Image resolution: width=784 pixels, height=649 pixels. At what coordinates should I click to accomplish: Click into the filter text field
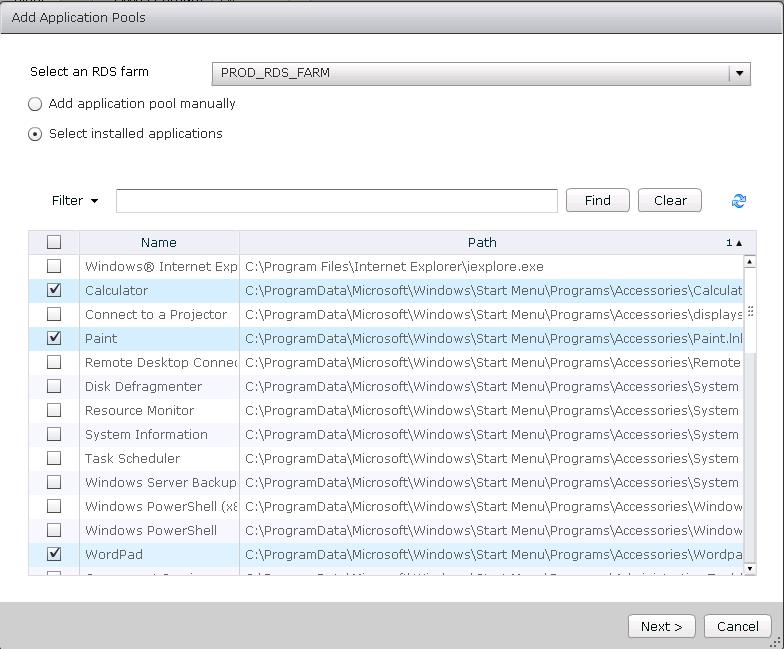point(336,201)
